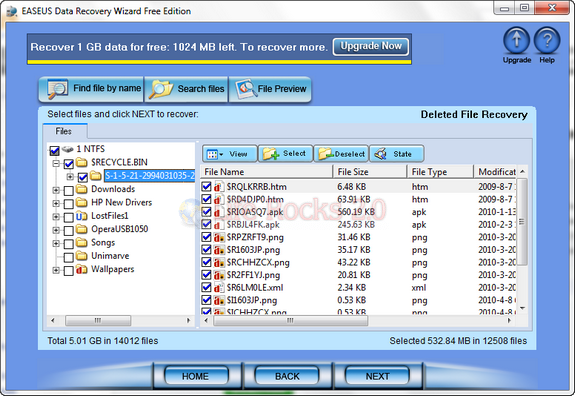
Task: Select the $RIOASQ7.apk file name
Action: coord(255,212)
